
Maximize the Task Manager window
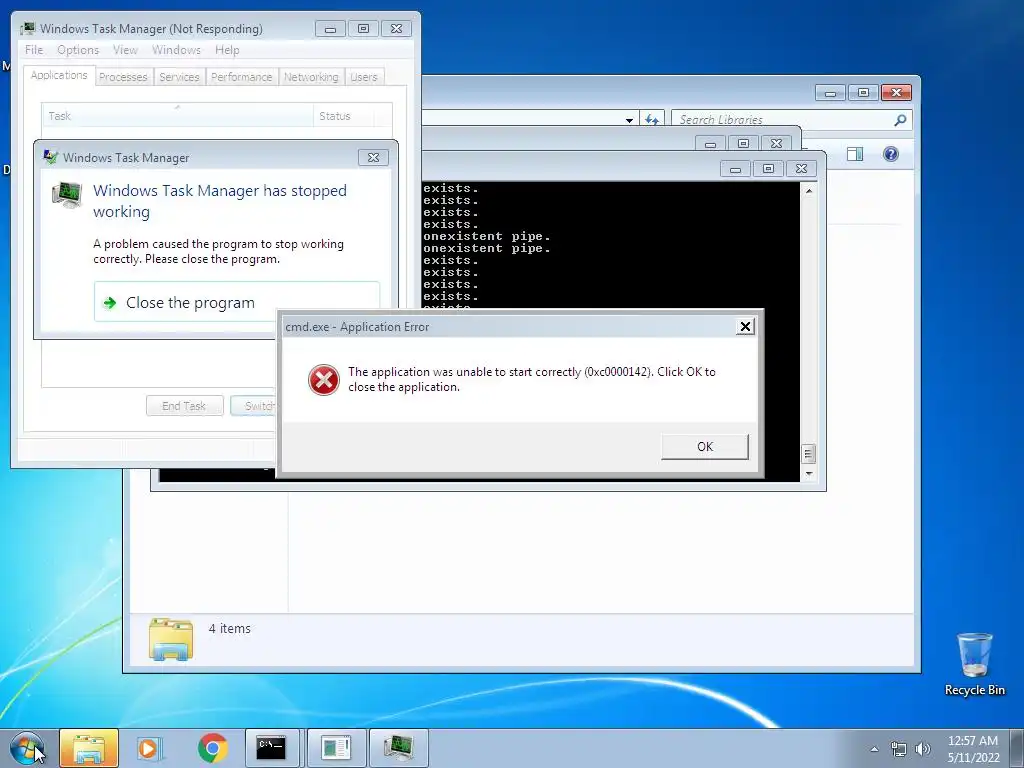click(363, 29)
